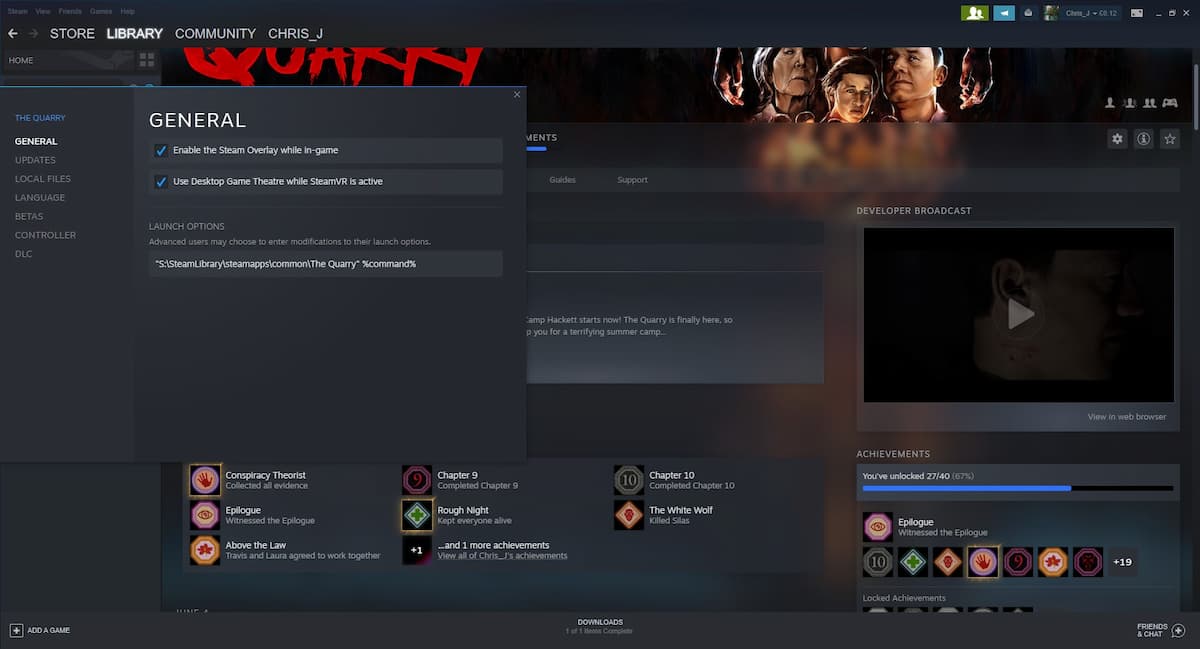Open the green friends list icon

(974, 13)
